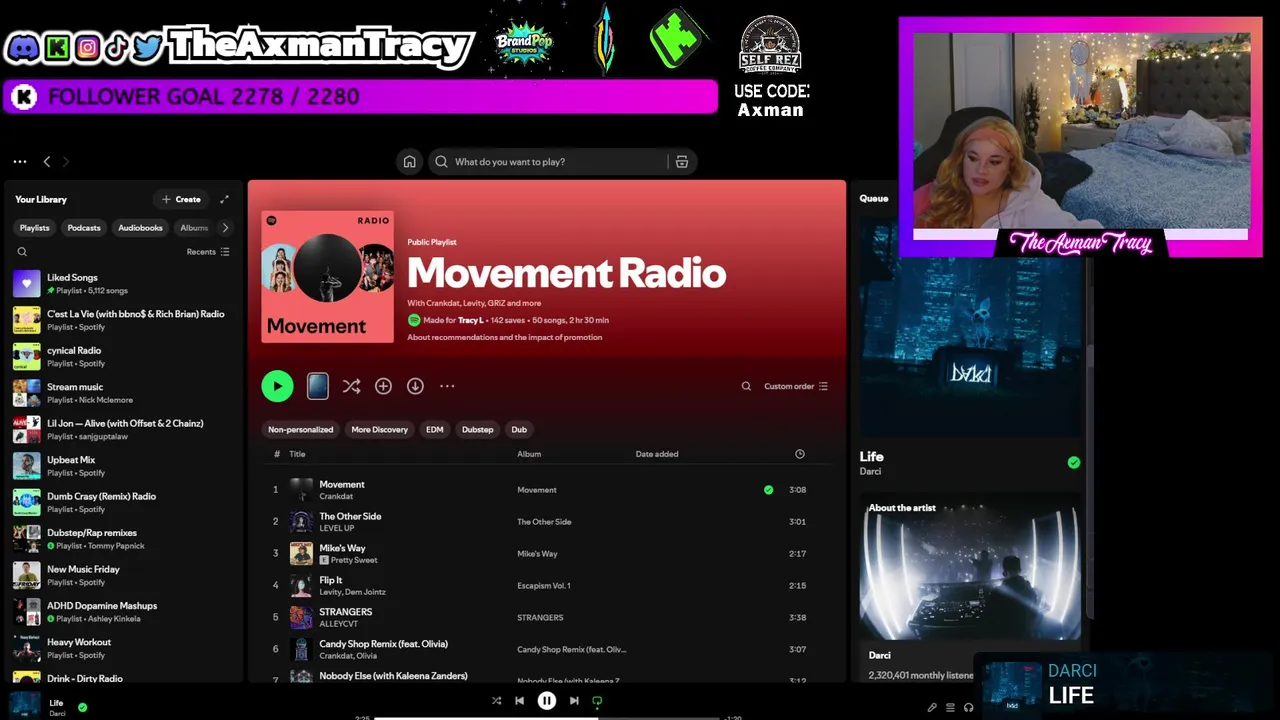Sort by the Title column header
Screen dimensions: 1280x720
(x=297, y=454)
